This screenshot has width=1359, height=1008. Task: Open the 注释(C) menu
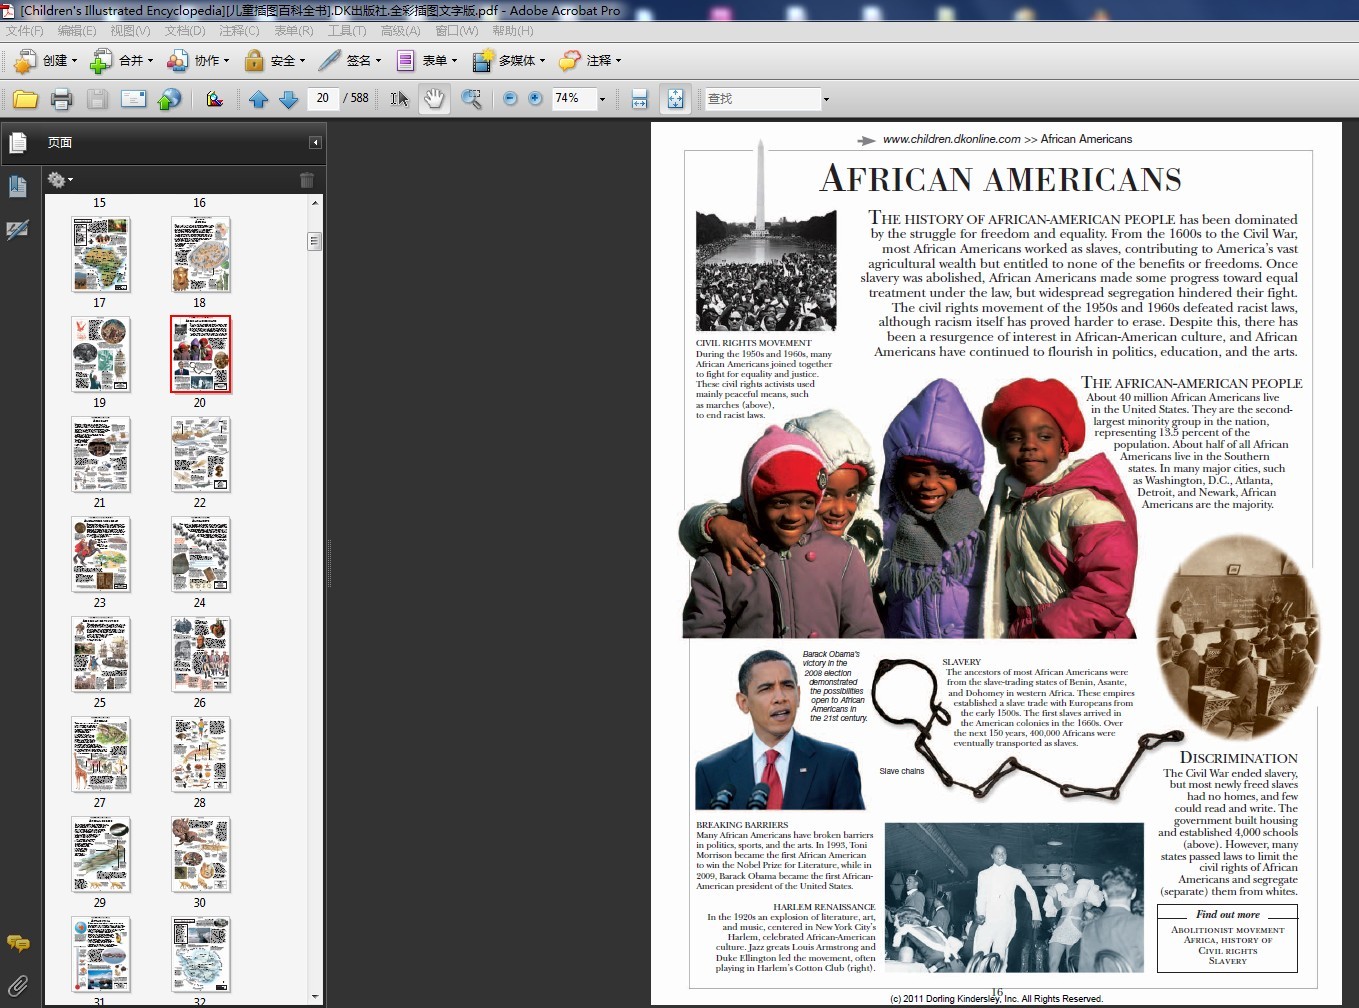coord(239,31)
